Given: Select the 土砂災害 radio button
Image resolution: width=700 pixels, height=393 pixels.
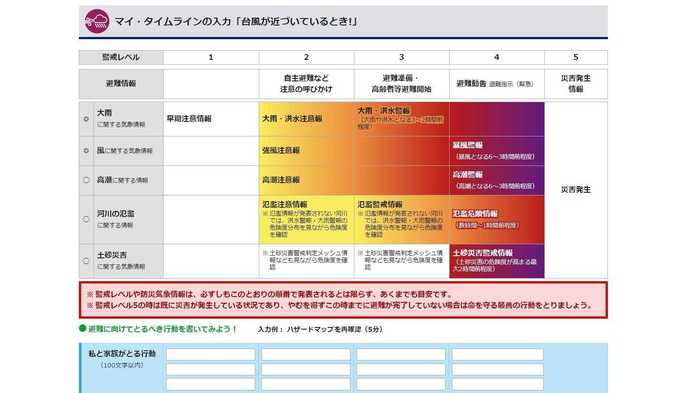Looking at the screenshot, I should point(86,261).
